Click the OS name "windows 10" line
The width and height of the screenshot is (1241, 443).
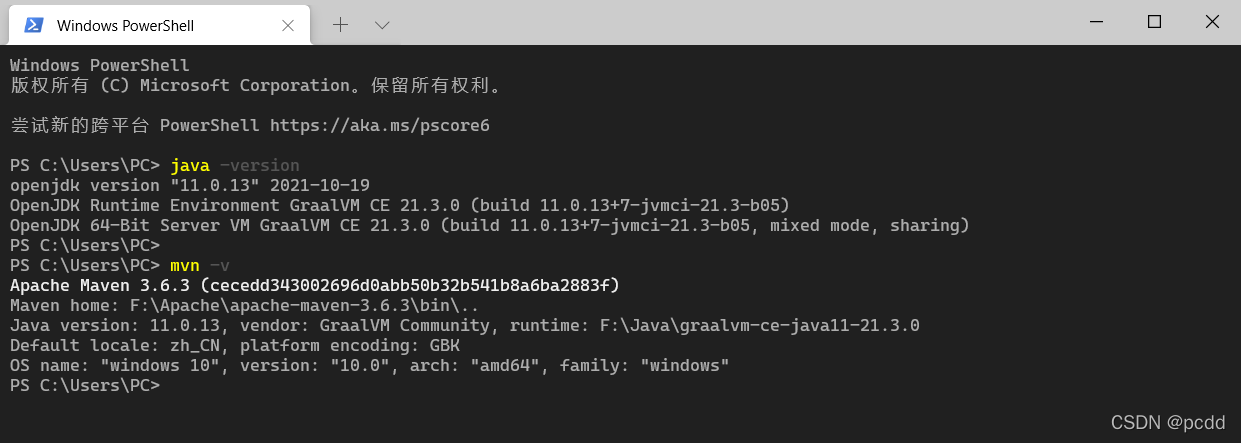[x=369, y=365]
